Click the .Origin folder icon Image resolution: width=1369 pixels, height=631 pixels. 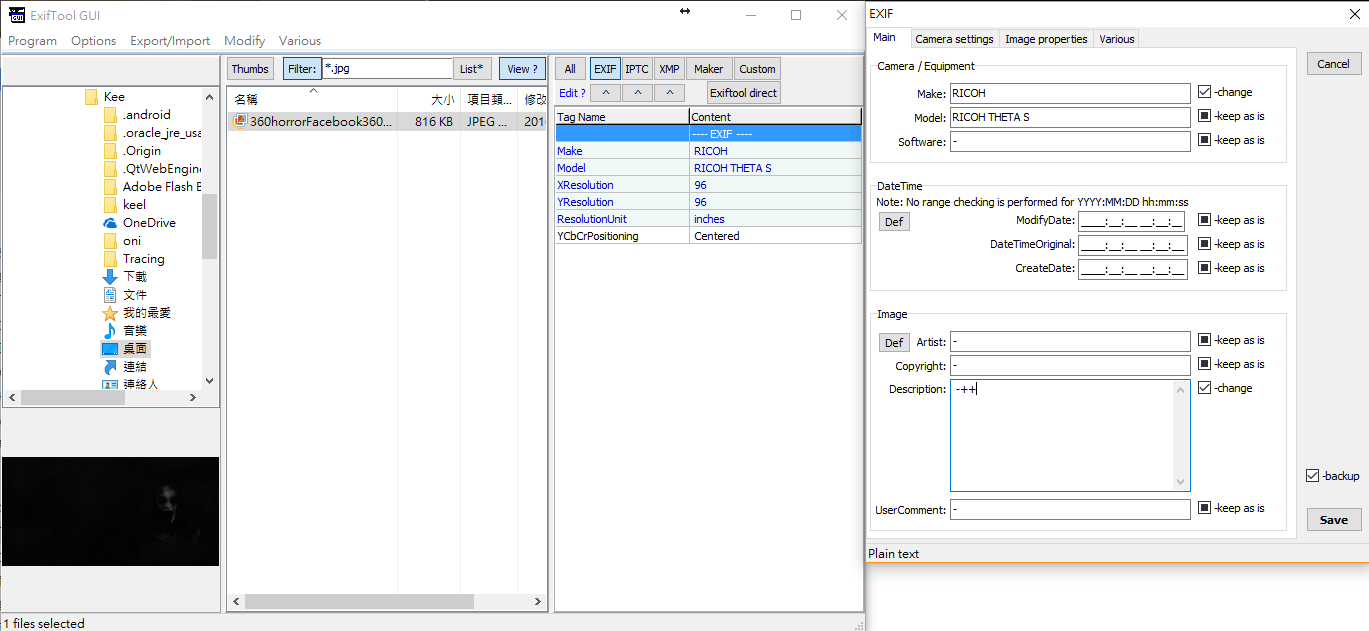tap(110, 151)
